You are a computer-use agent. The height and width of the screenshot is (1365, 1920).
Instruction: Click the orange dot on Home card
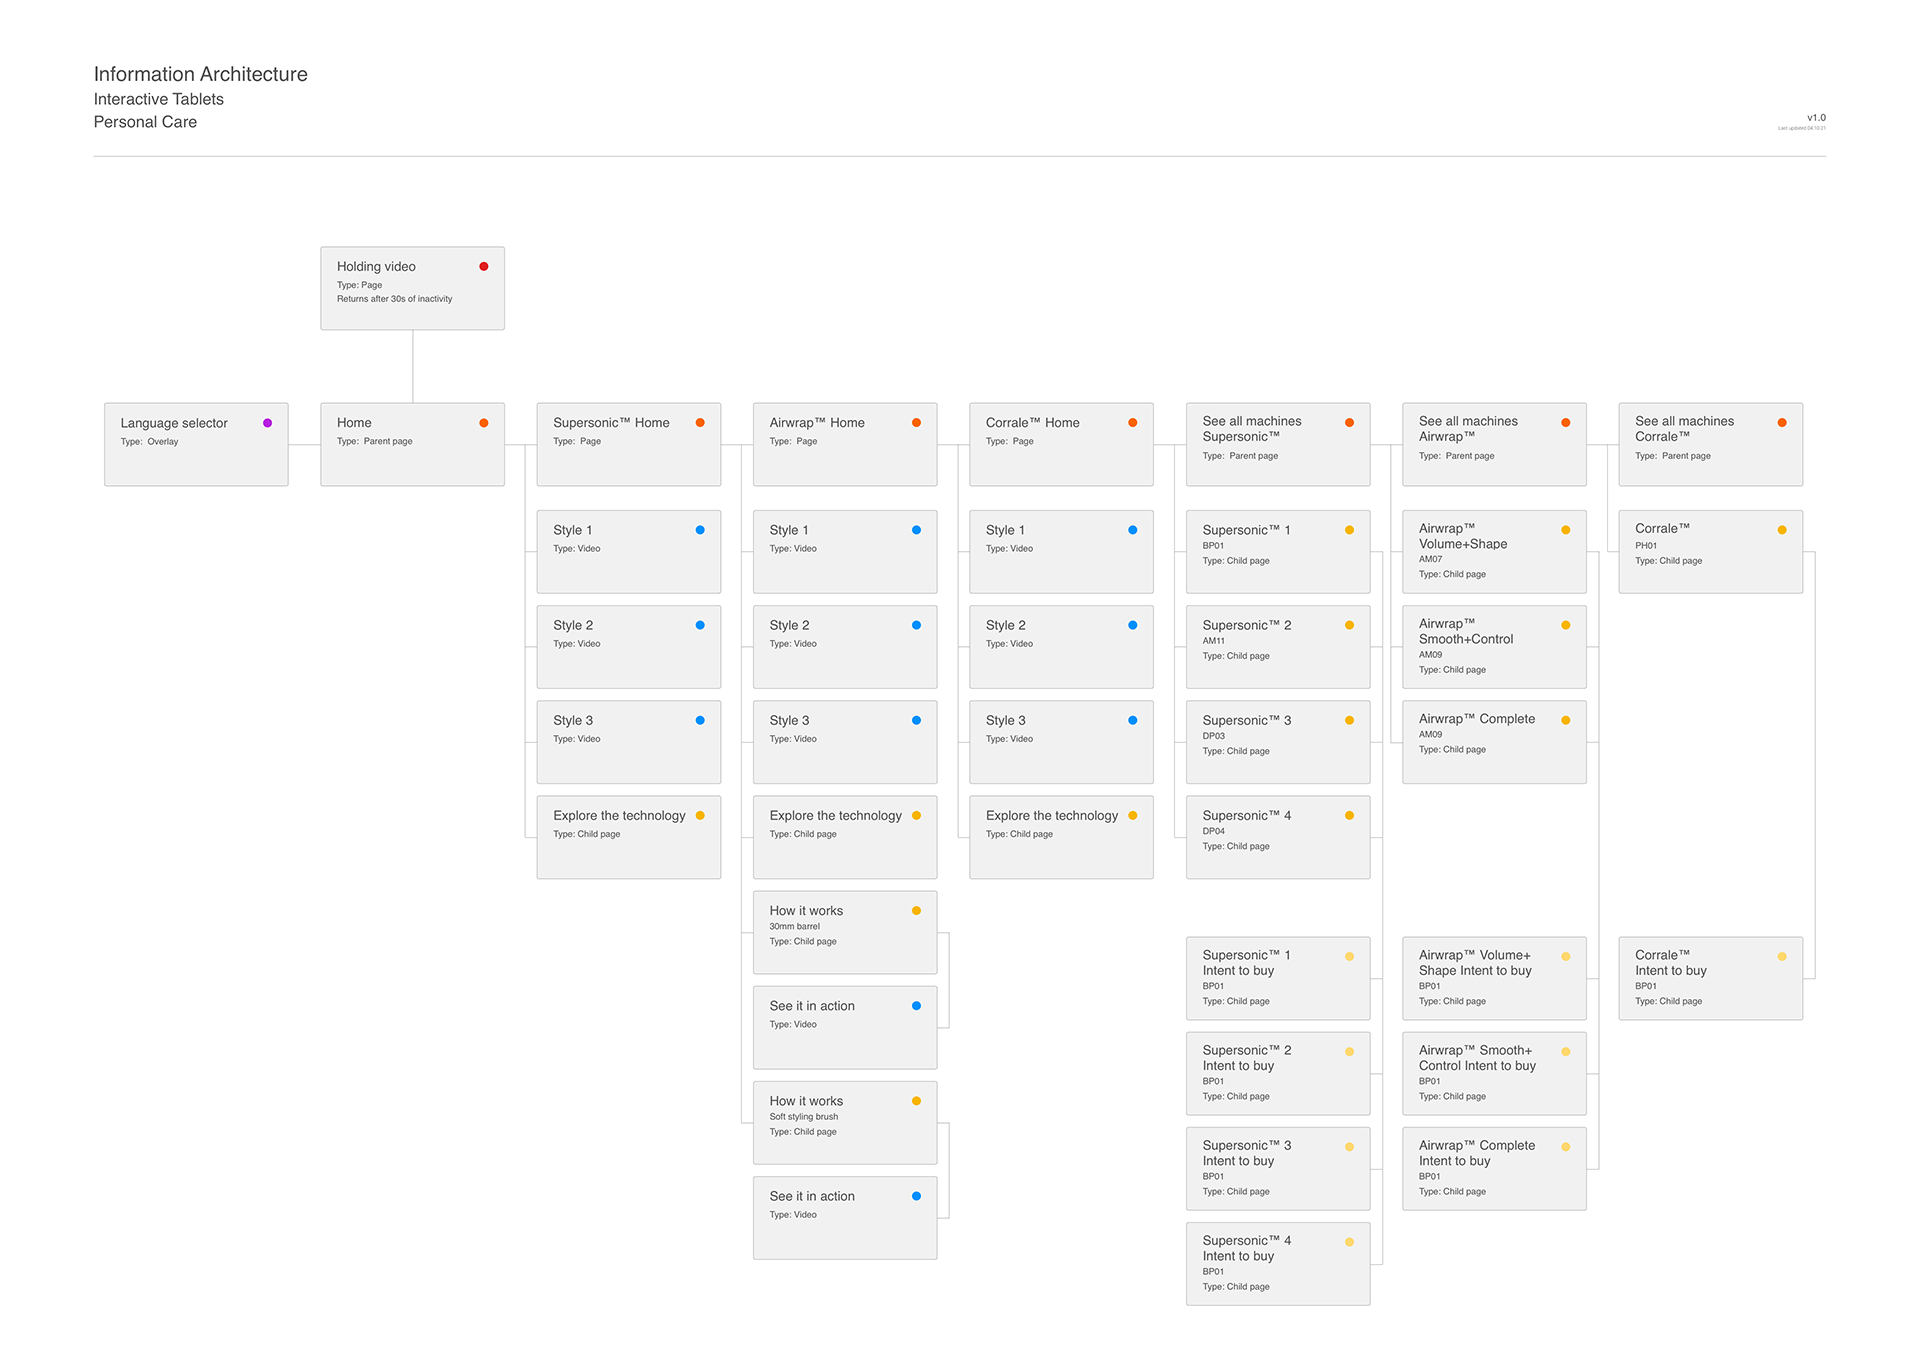point(484,423)
